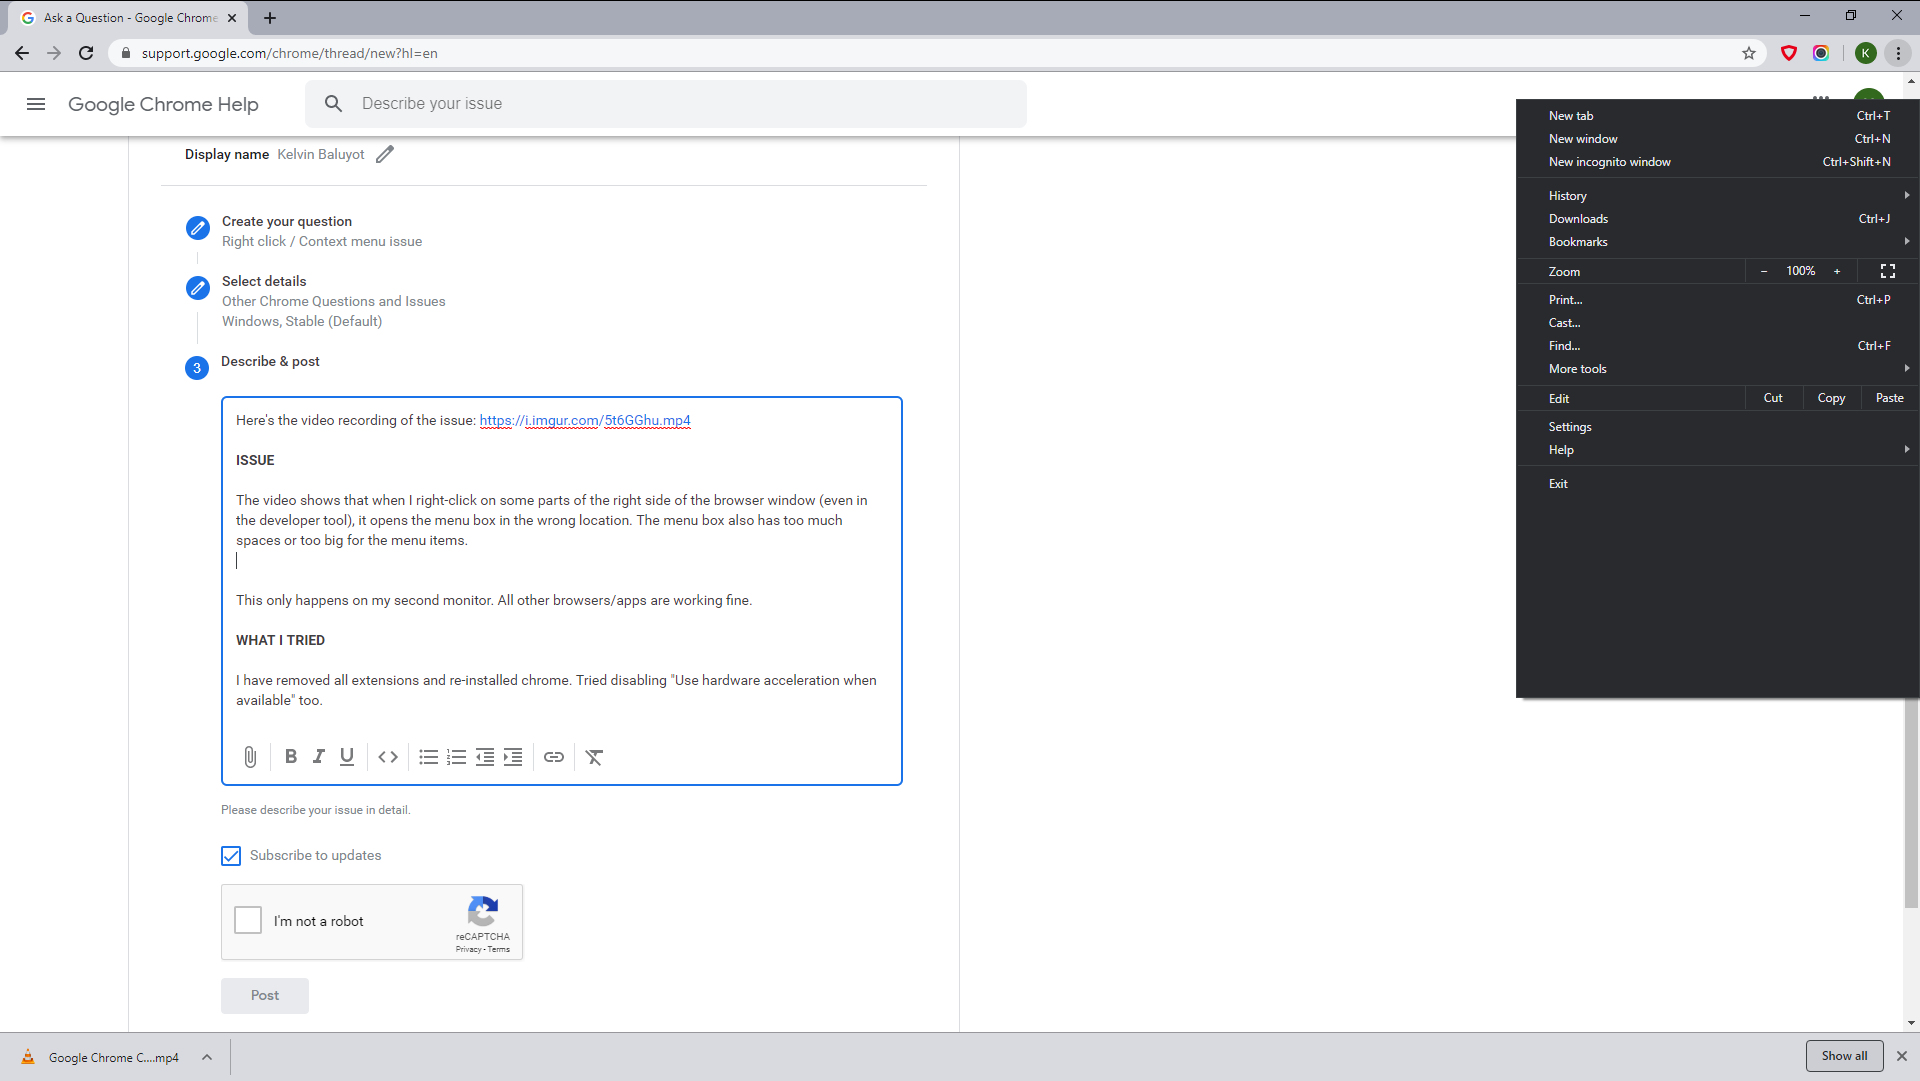Toggle the Subscribe to updates checkbox
Screen dimensions: 1920x1081
(x=231, y=854)
